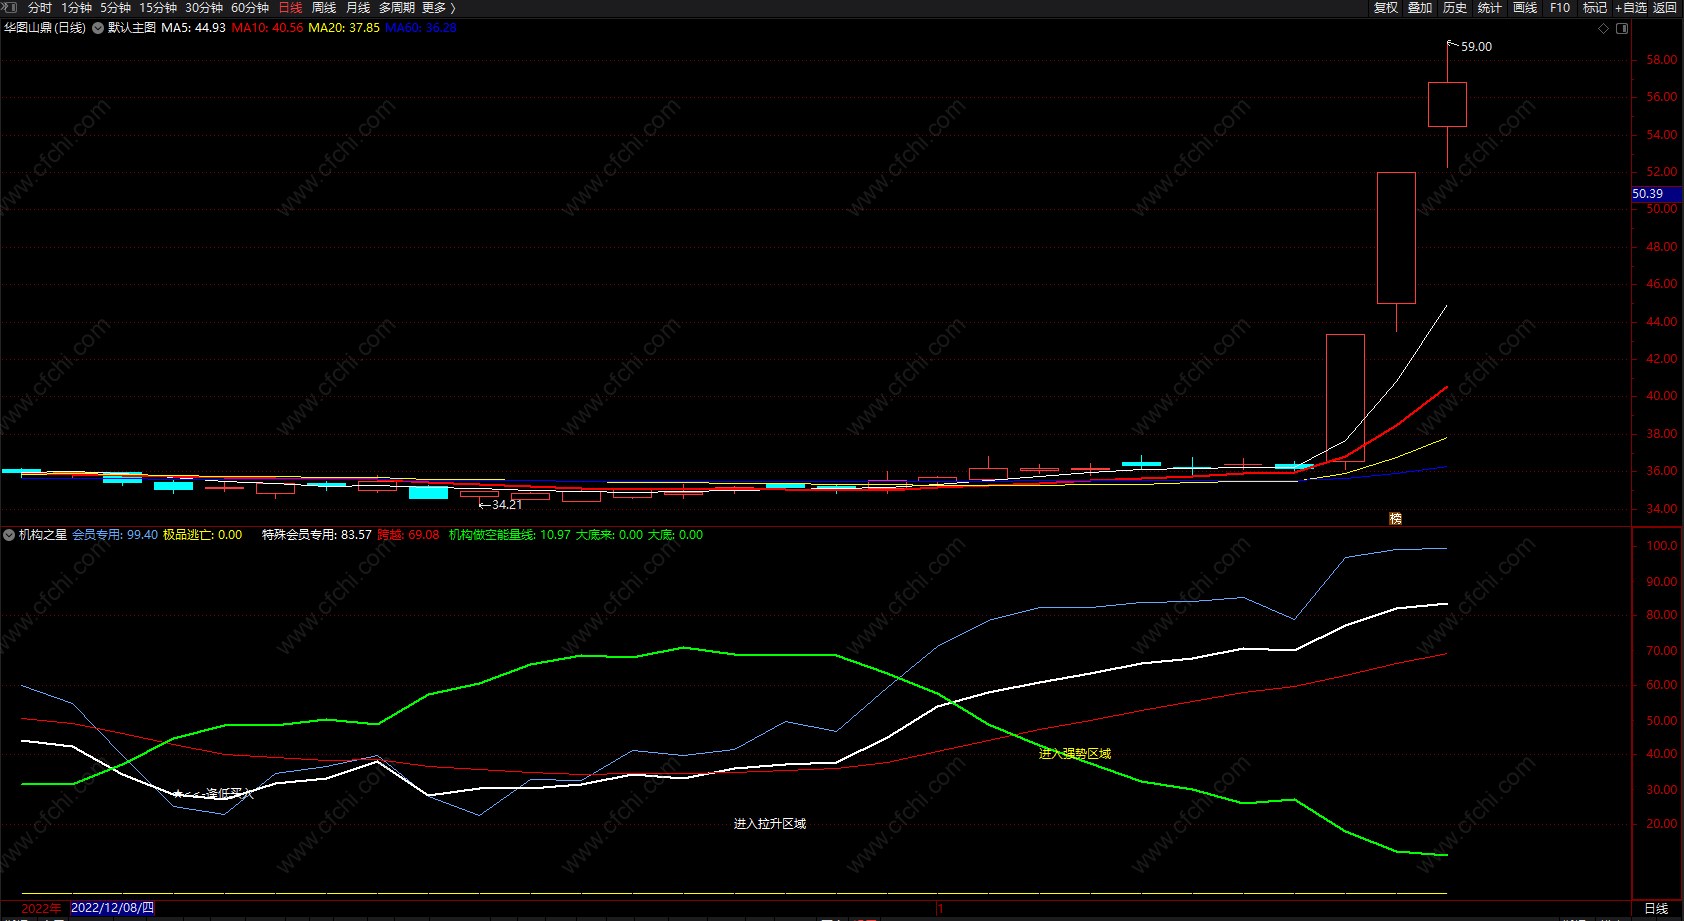Click the tall candlestick spanning 45 to 52
This screenshot has height=921, width=1684.
pyautogui.click(x=1396, y=238)
